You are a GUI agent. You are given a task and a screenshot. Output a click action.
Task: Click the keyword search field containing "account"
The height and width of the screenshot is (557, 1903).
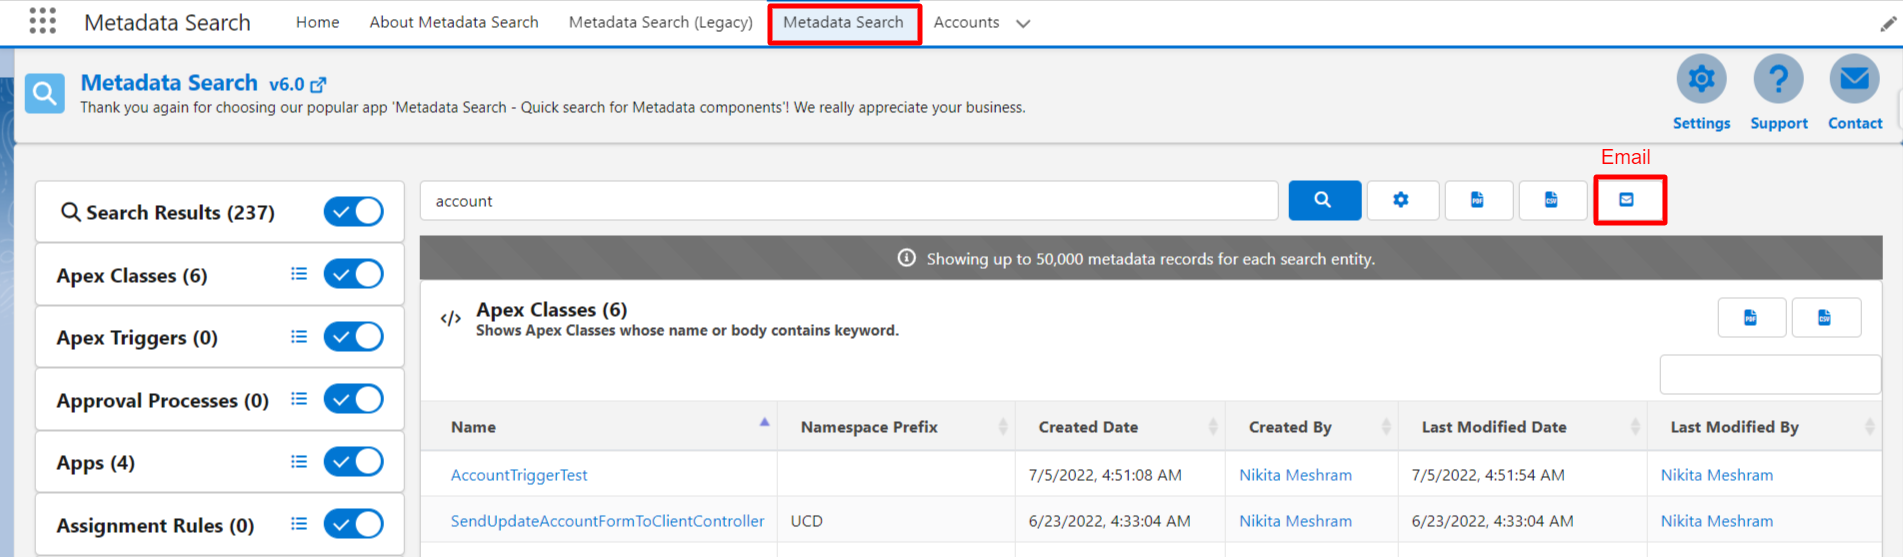848,201
